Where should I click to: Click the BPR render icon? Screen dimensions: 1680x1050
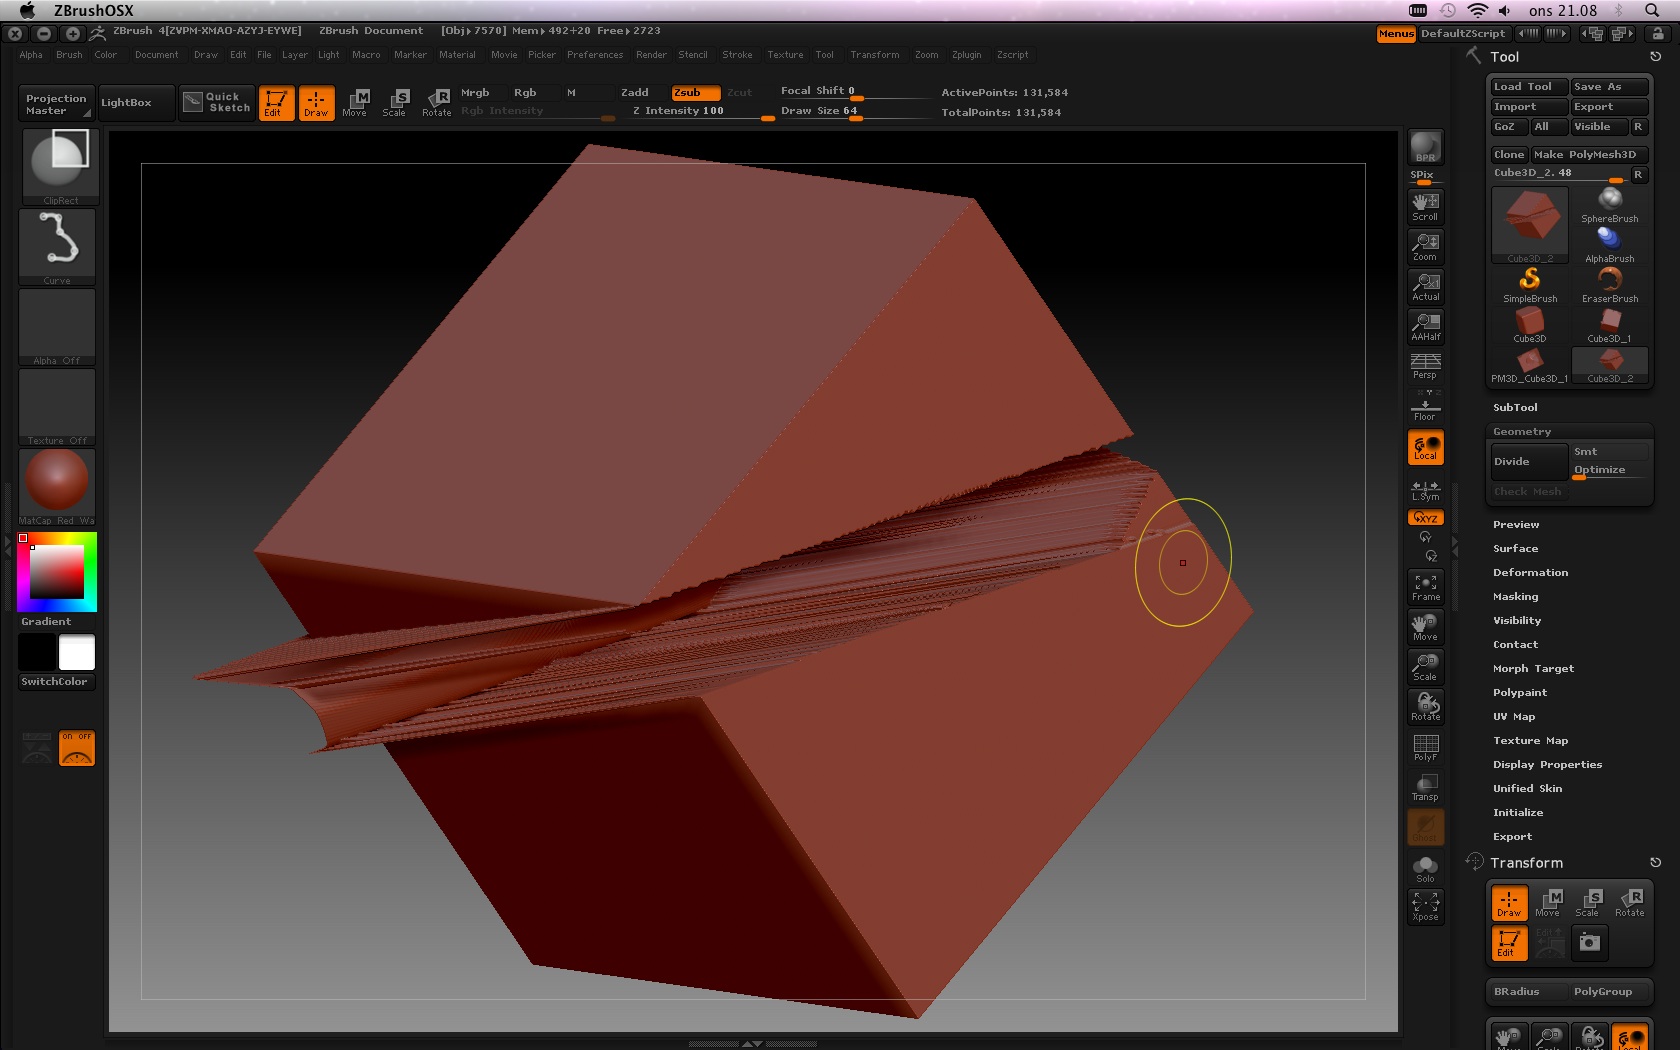tap(1425, 147)
